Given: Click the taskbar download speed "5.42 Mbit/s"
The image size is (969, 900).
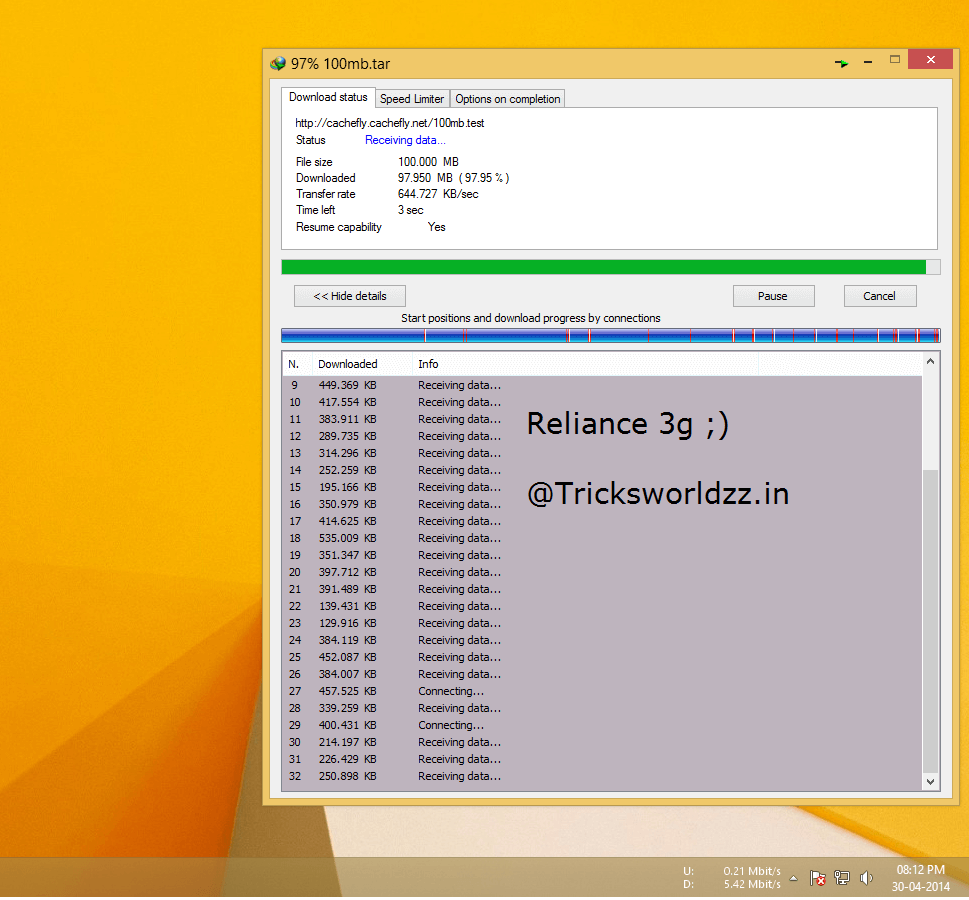Looking at the screenshot, I should point(752,885).
